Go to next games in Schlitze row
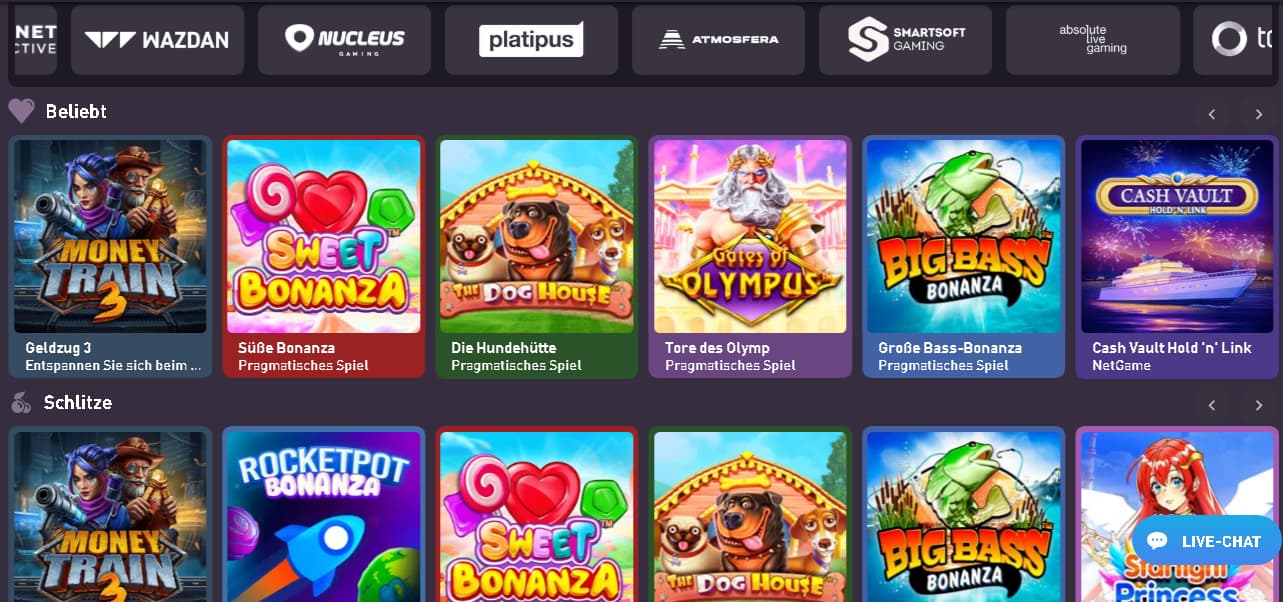Image resolution: width=1283 pixels, height=602 pixels. click(1258, 405)
